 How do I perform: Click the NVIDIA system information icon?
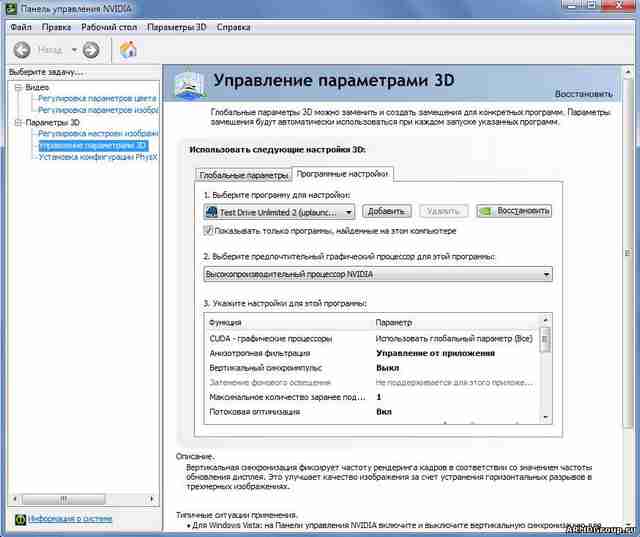pos(20,519)
